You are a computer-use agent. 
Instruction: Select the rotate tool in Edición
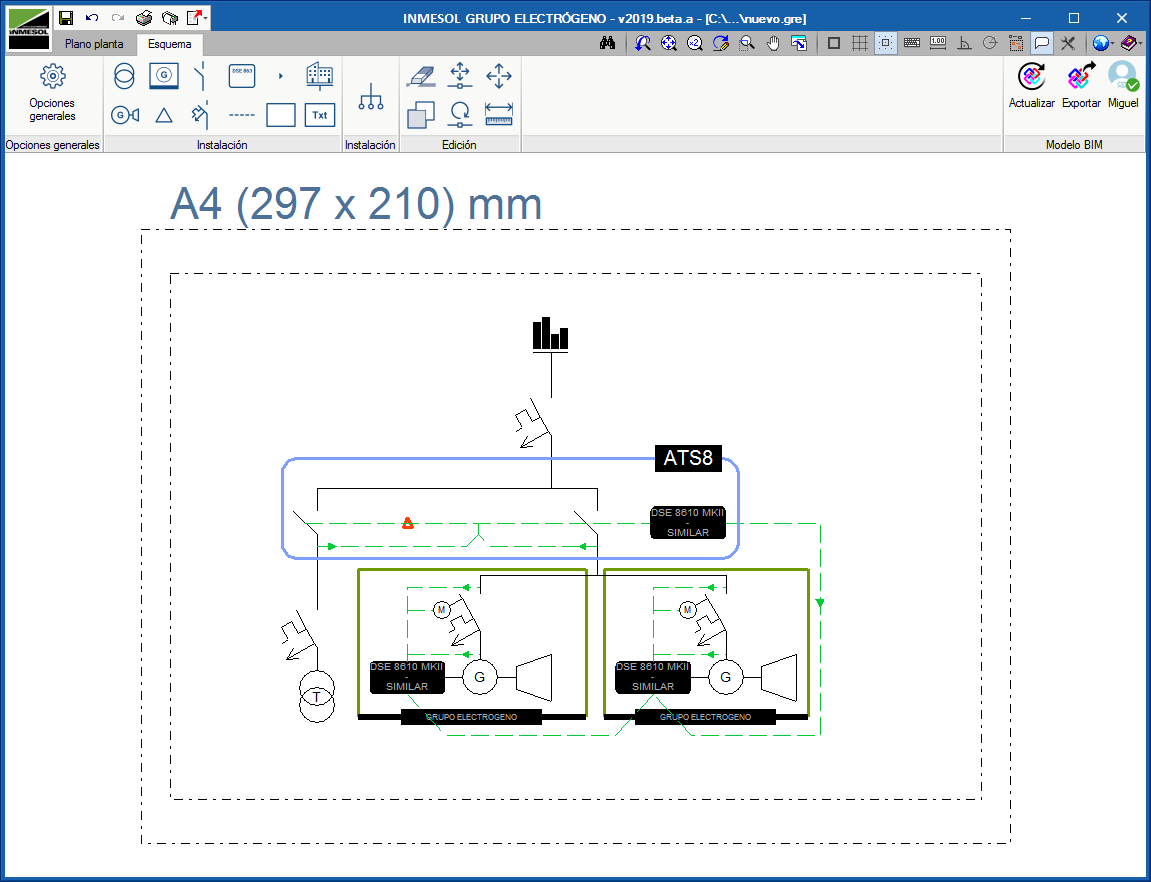(x=460, y=115)
